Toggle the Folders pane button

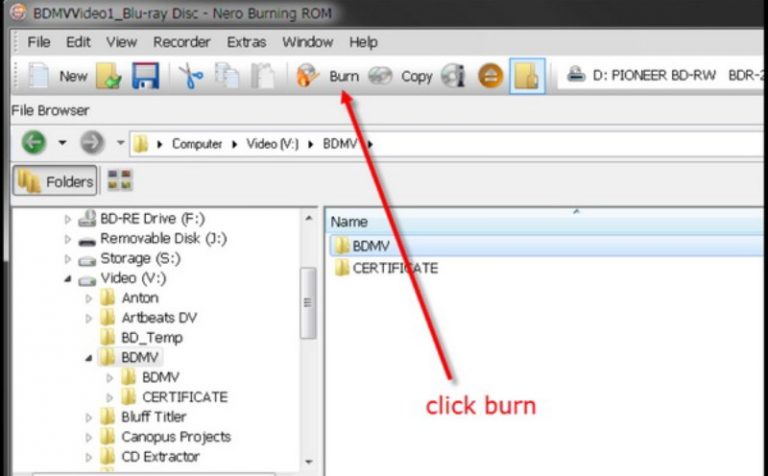[x=55, y=181]
